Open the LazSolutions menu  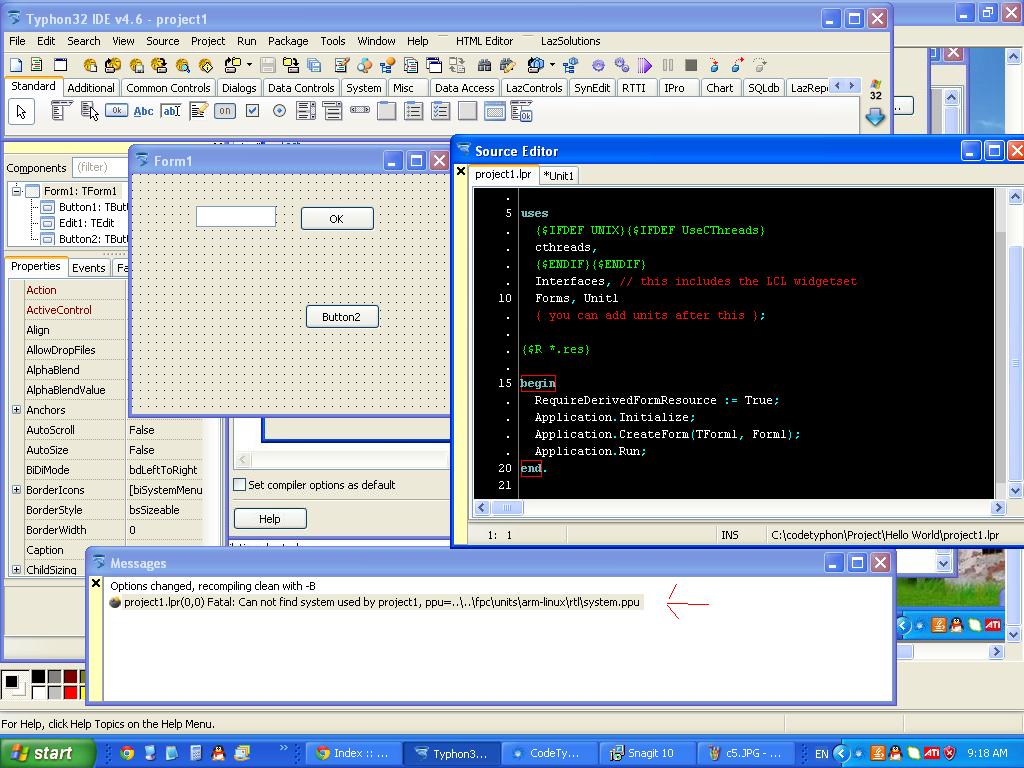coord(570,40)
